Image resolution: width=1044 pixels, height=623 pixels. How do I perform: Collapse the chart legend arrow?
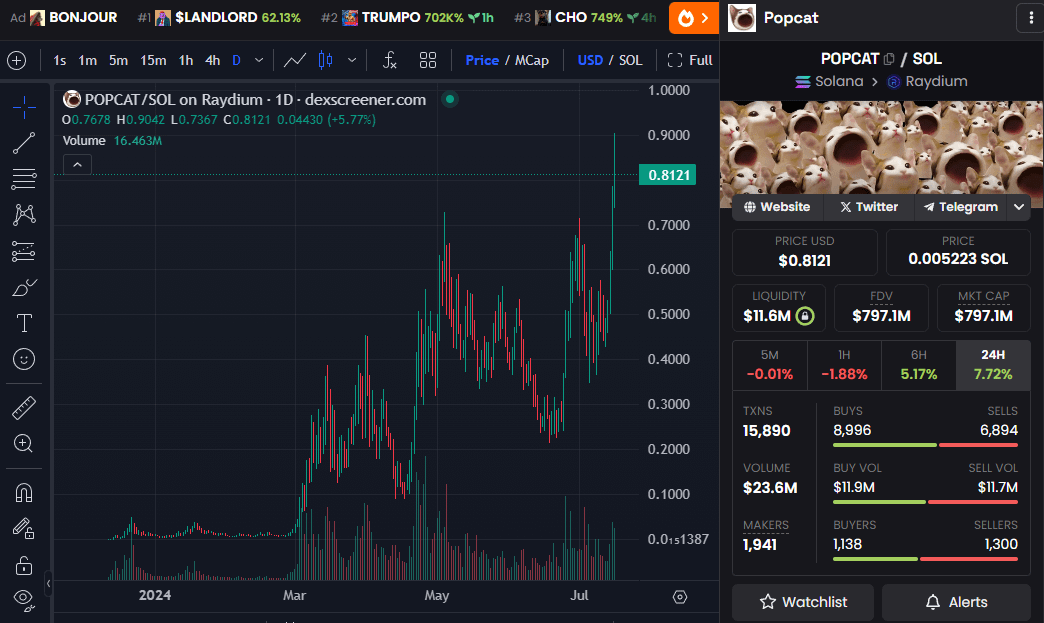click(x=77, y=164)
